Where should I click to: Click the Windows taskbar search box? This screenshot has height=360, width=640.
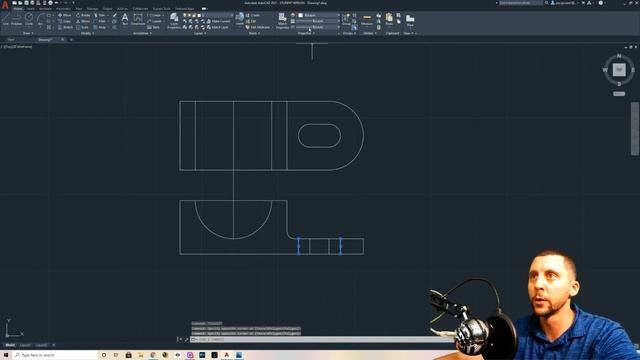click(55, 355)
